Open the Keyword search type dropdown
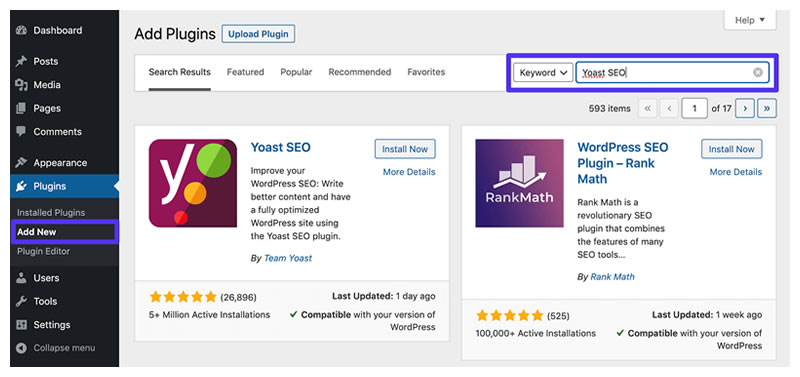Image resolution: width=800 pixels, height=377 pixels. click(x=543, y=72)
